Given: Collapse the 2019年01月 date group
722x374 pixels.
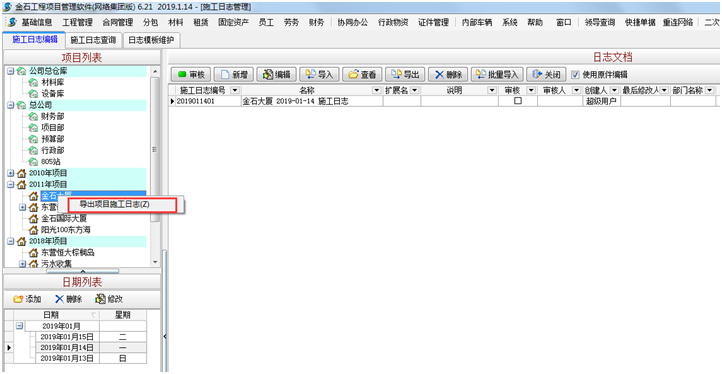Looking at the screenshot, I should [19, 326].
